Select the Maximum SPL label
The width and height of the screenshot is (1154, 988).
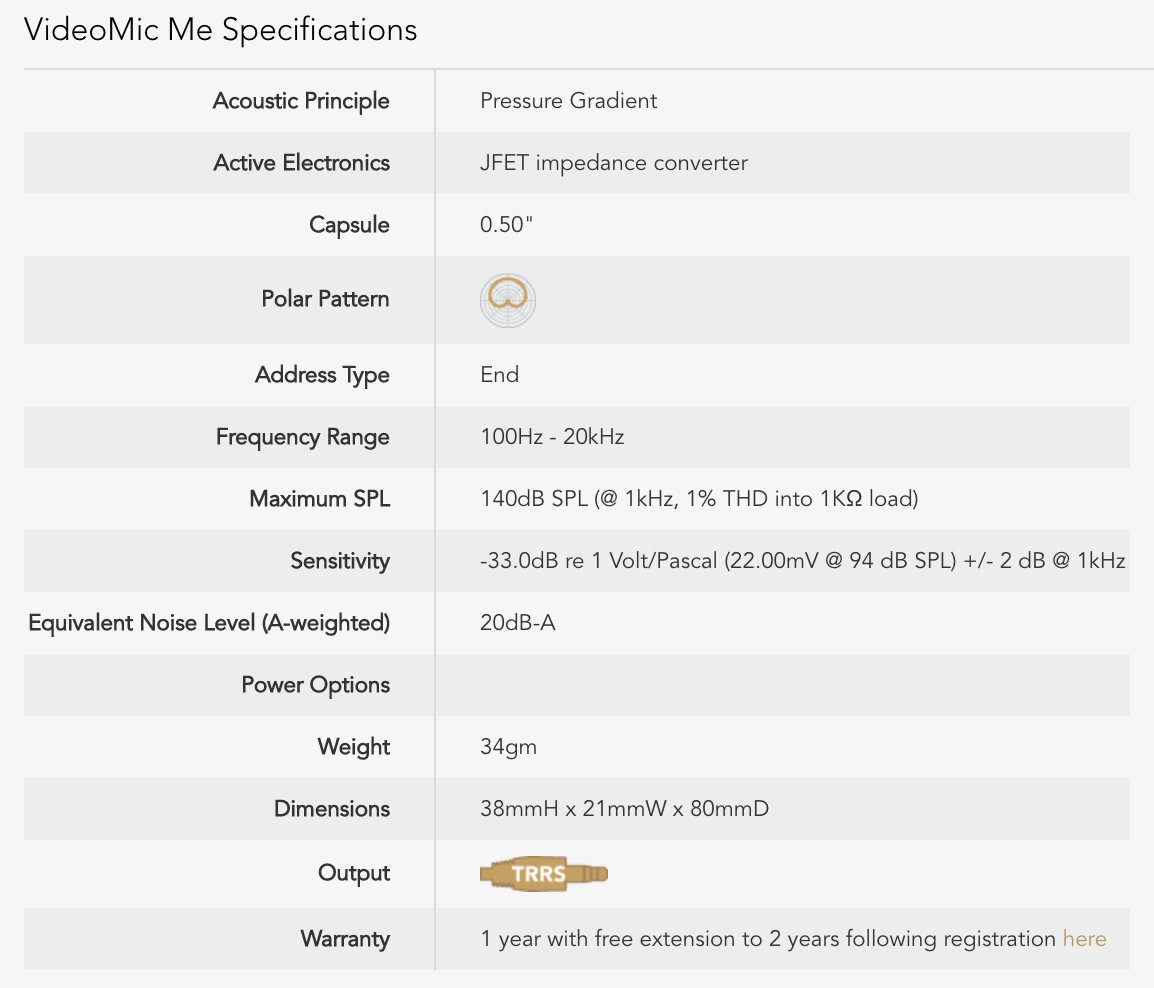point(319,499)
